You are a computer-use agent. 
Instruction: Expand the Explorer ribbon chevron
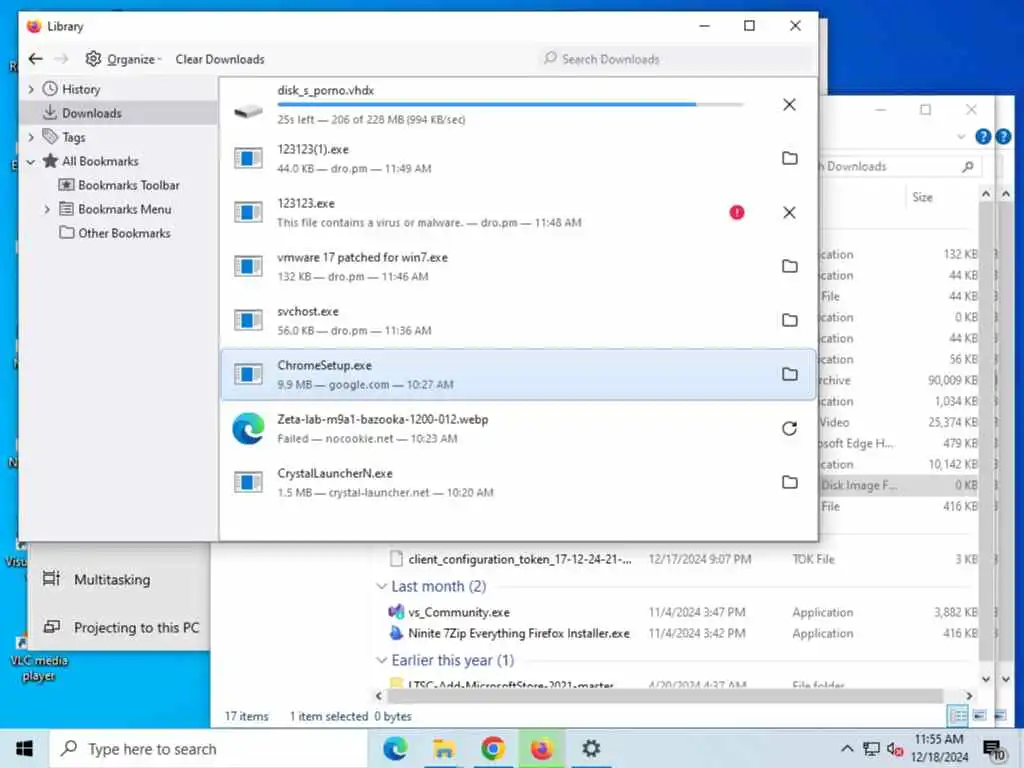tap(961, 136)
